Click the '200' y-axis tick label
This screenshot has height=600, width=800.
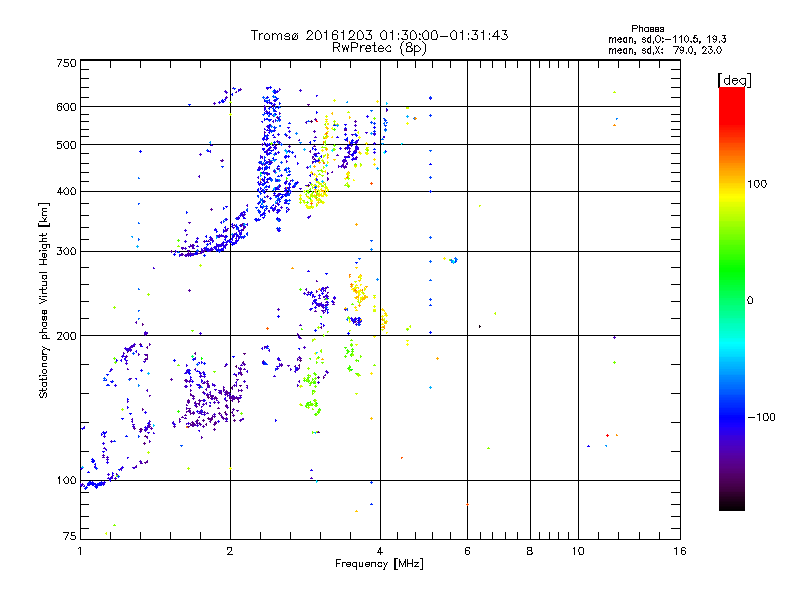tap(66, 336)
